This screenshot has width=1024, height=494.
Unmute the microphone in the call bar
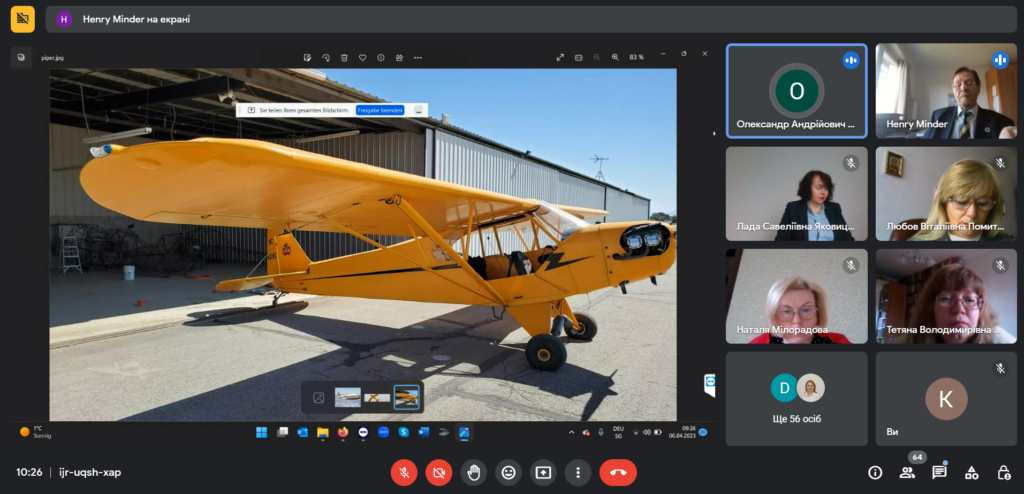point(404,472)
